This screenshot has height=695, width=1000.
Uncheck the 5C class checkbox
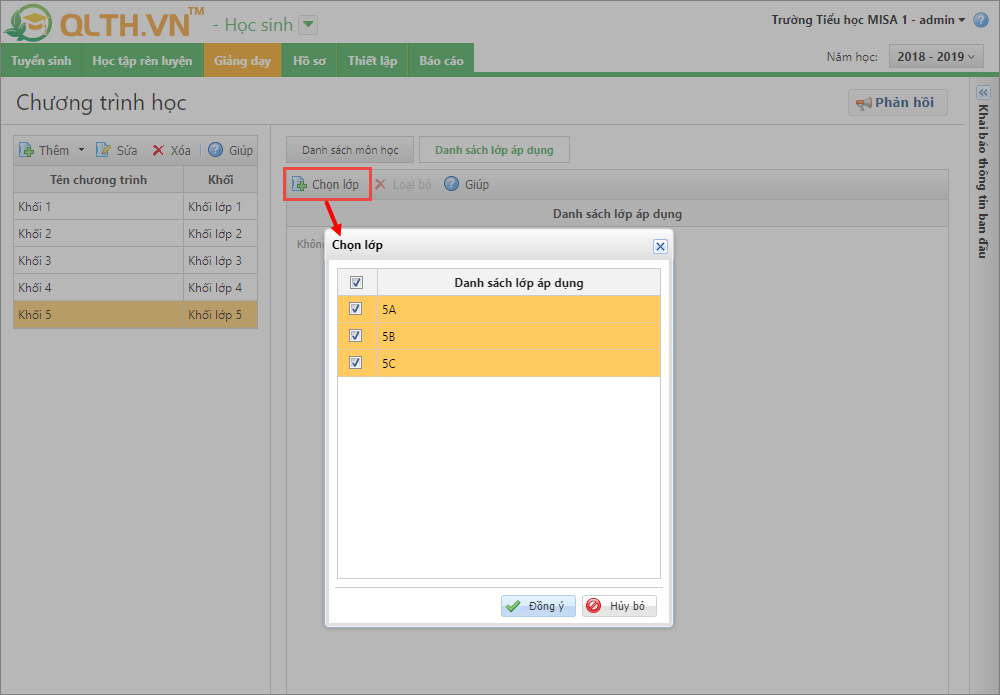356,363
